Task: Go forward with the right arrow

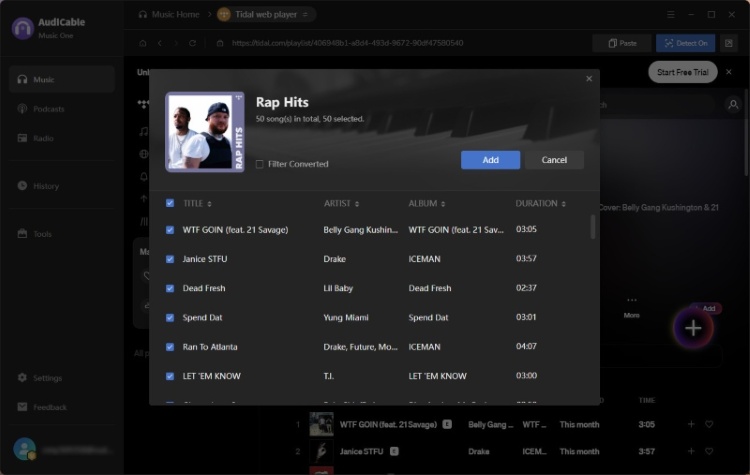Action: [x=176, y=43]
